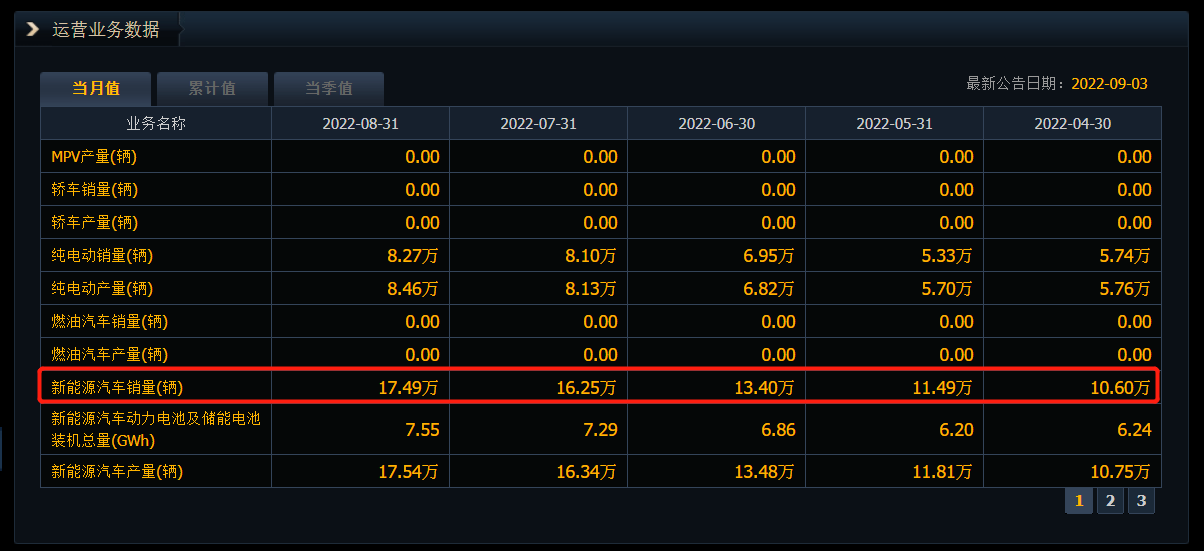
Task: Switch to the 当季值 tab
Action: click(x=329, y=89)
